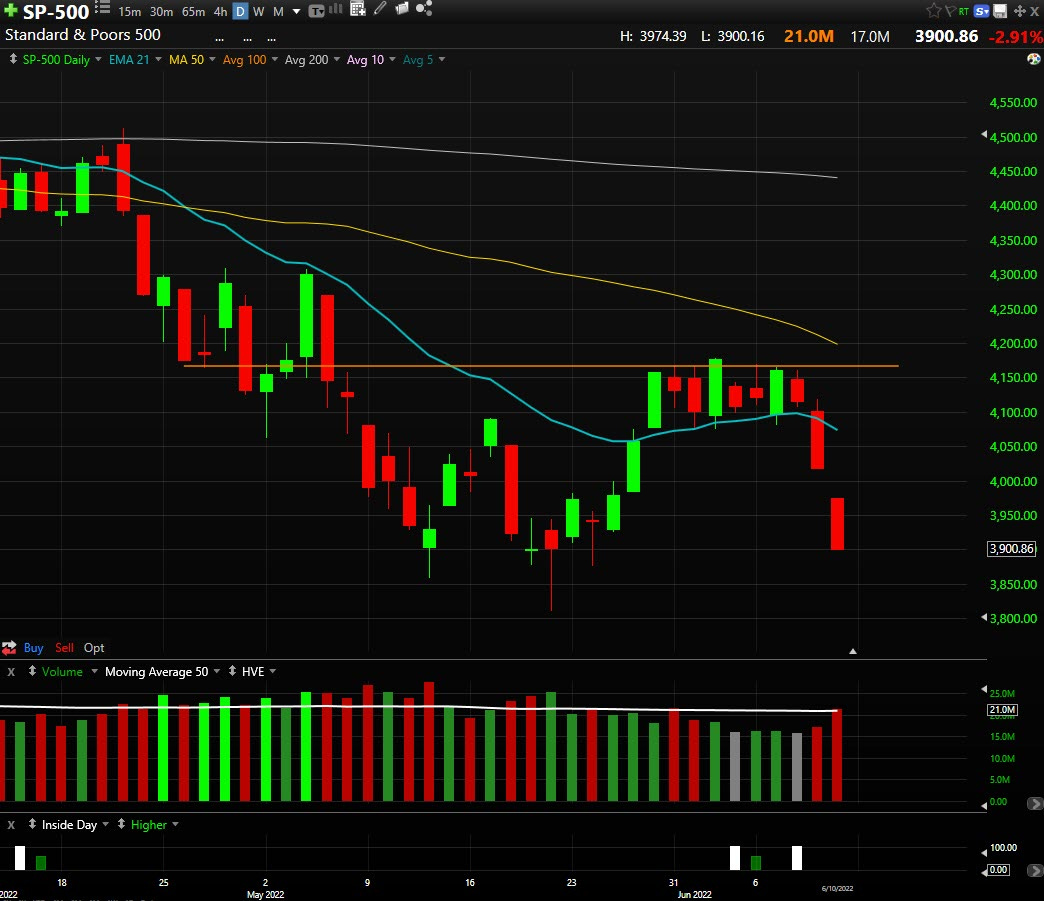Image resolution: width=1044 pixels, height=901 pixels.
Task: Click scroll button at volume pane bottom right
Action: point(1035,804)
